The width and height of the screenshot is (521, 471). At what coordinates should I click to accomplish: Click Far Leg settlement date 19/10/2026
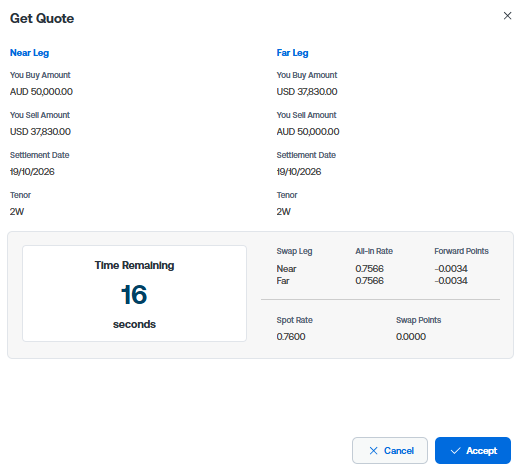point(299,172)
